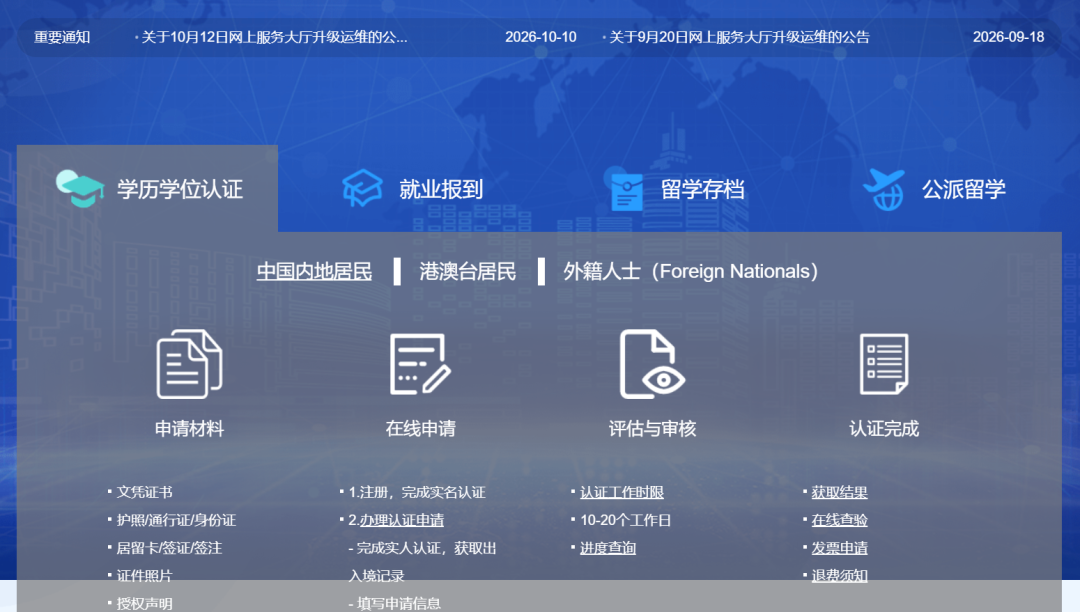
Task: Click the 申请材料 documents icon
Action: (x=189, y=364)
